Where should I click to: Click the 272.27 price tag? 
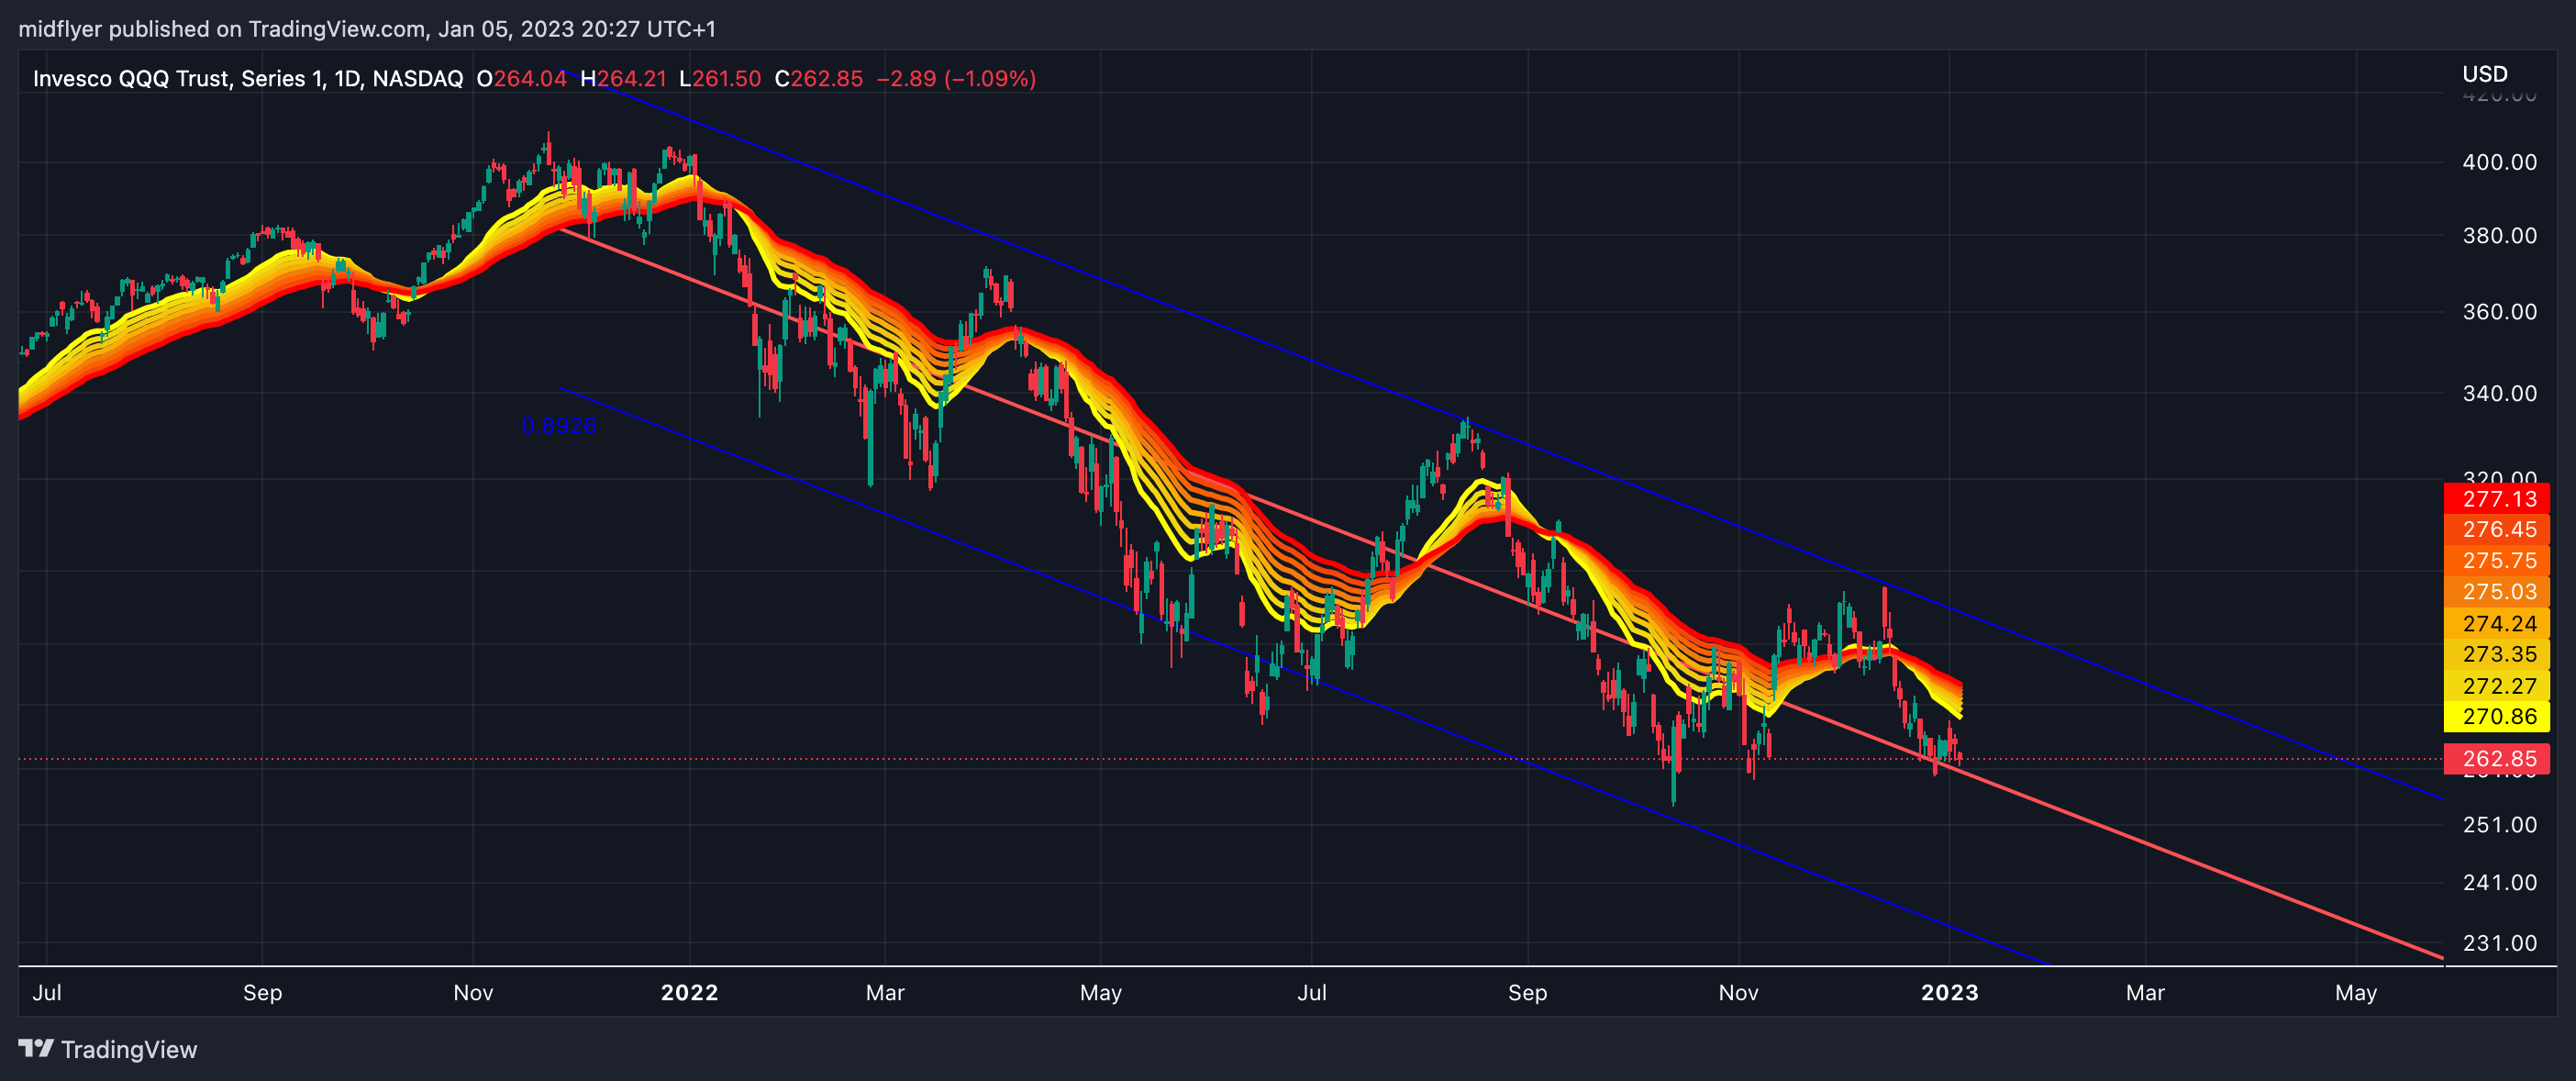pyautogui.click(x=2496, y=686)
